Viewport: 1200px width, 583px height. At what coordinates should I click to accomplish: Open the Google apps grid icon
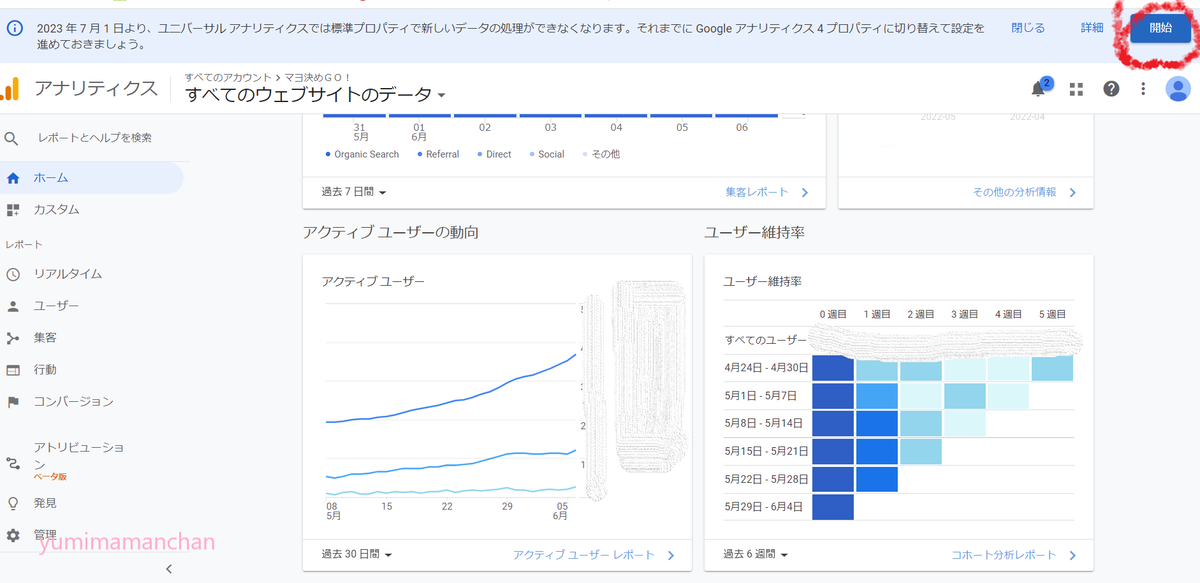1076,89
